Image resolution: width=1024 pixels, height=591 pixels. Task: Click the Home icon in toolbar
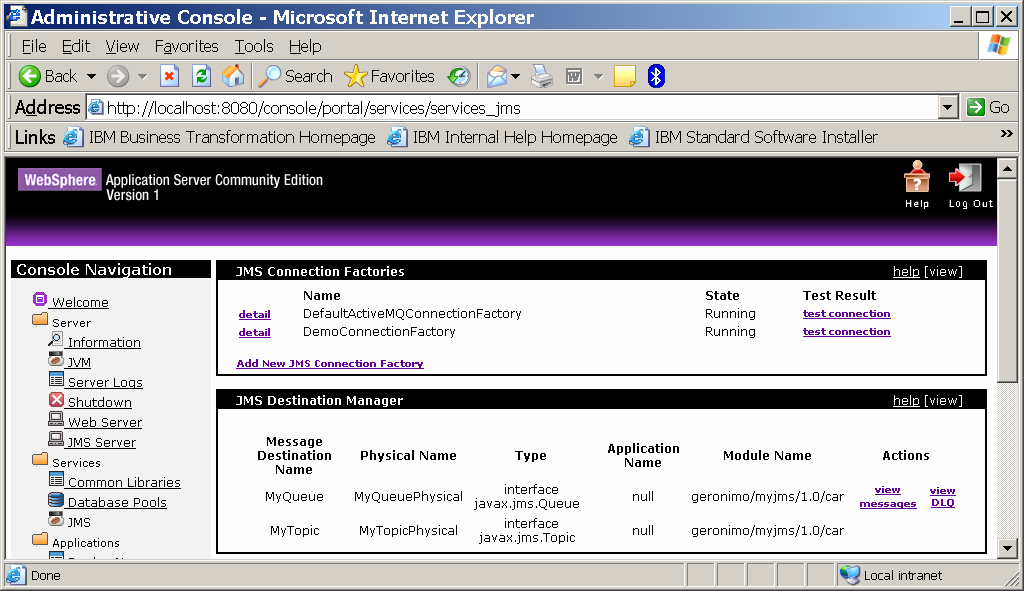pos(233,76)
